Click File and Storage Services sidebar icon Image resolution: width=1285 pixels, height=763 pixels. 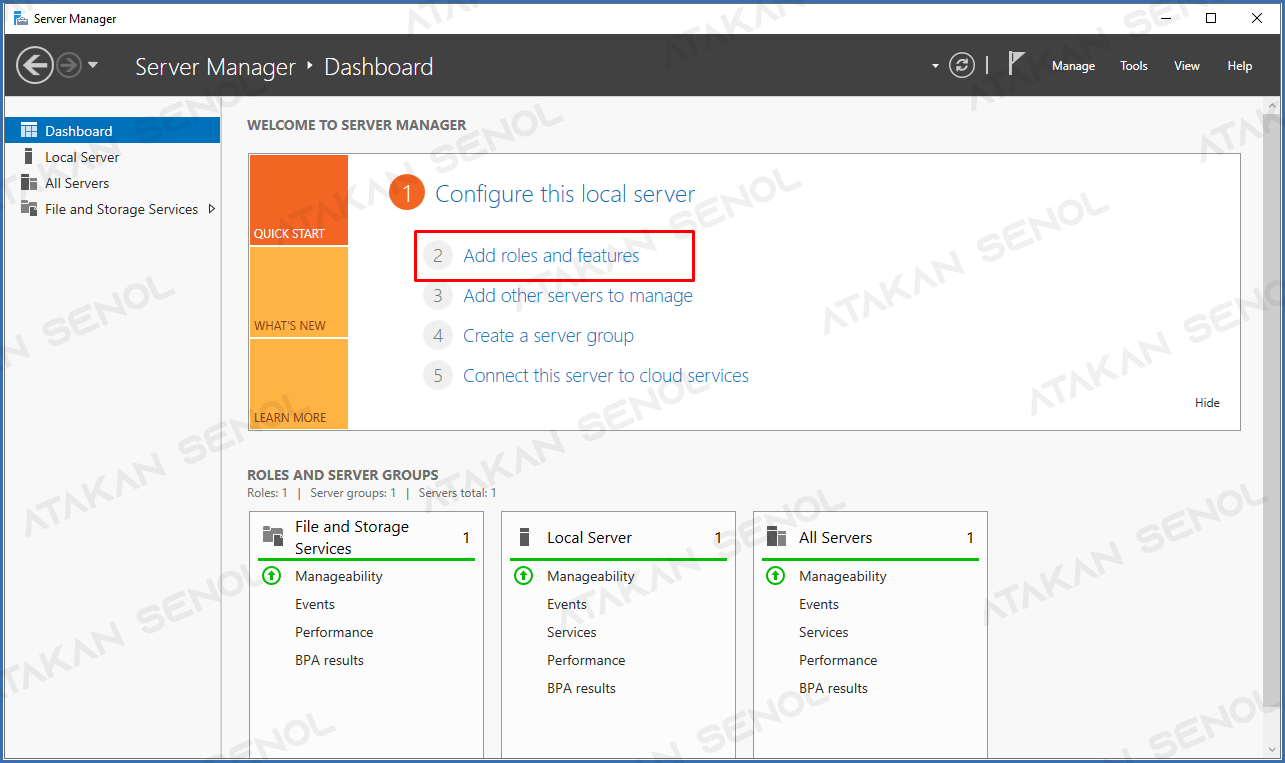coord(29,209)
